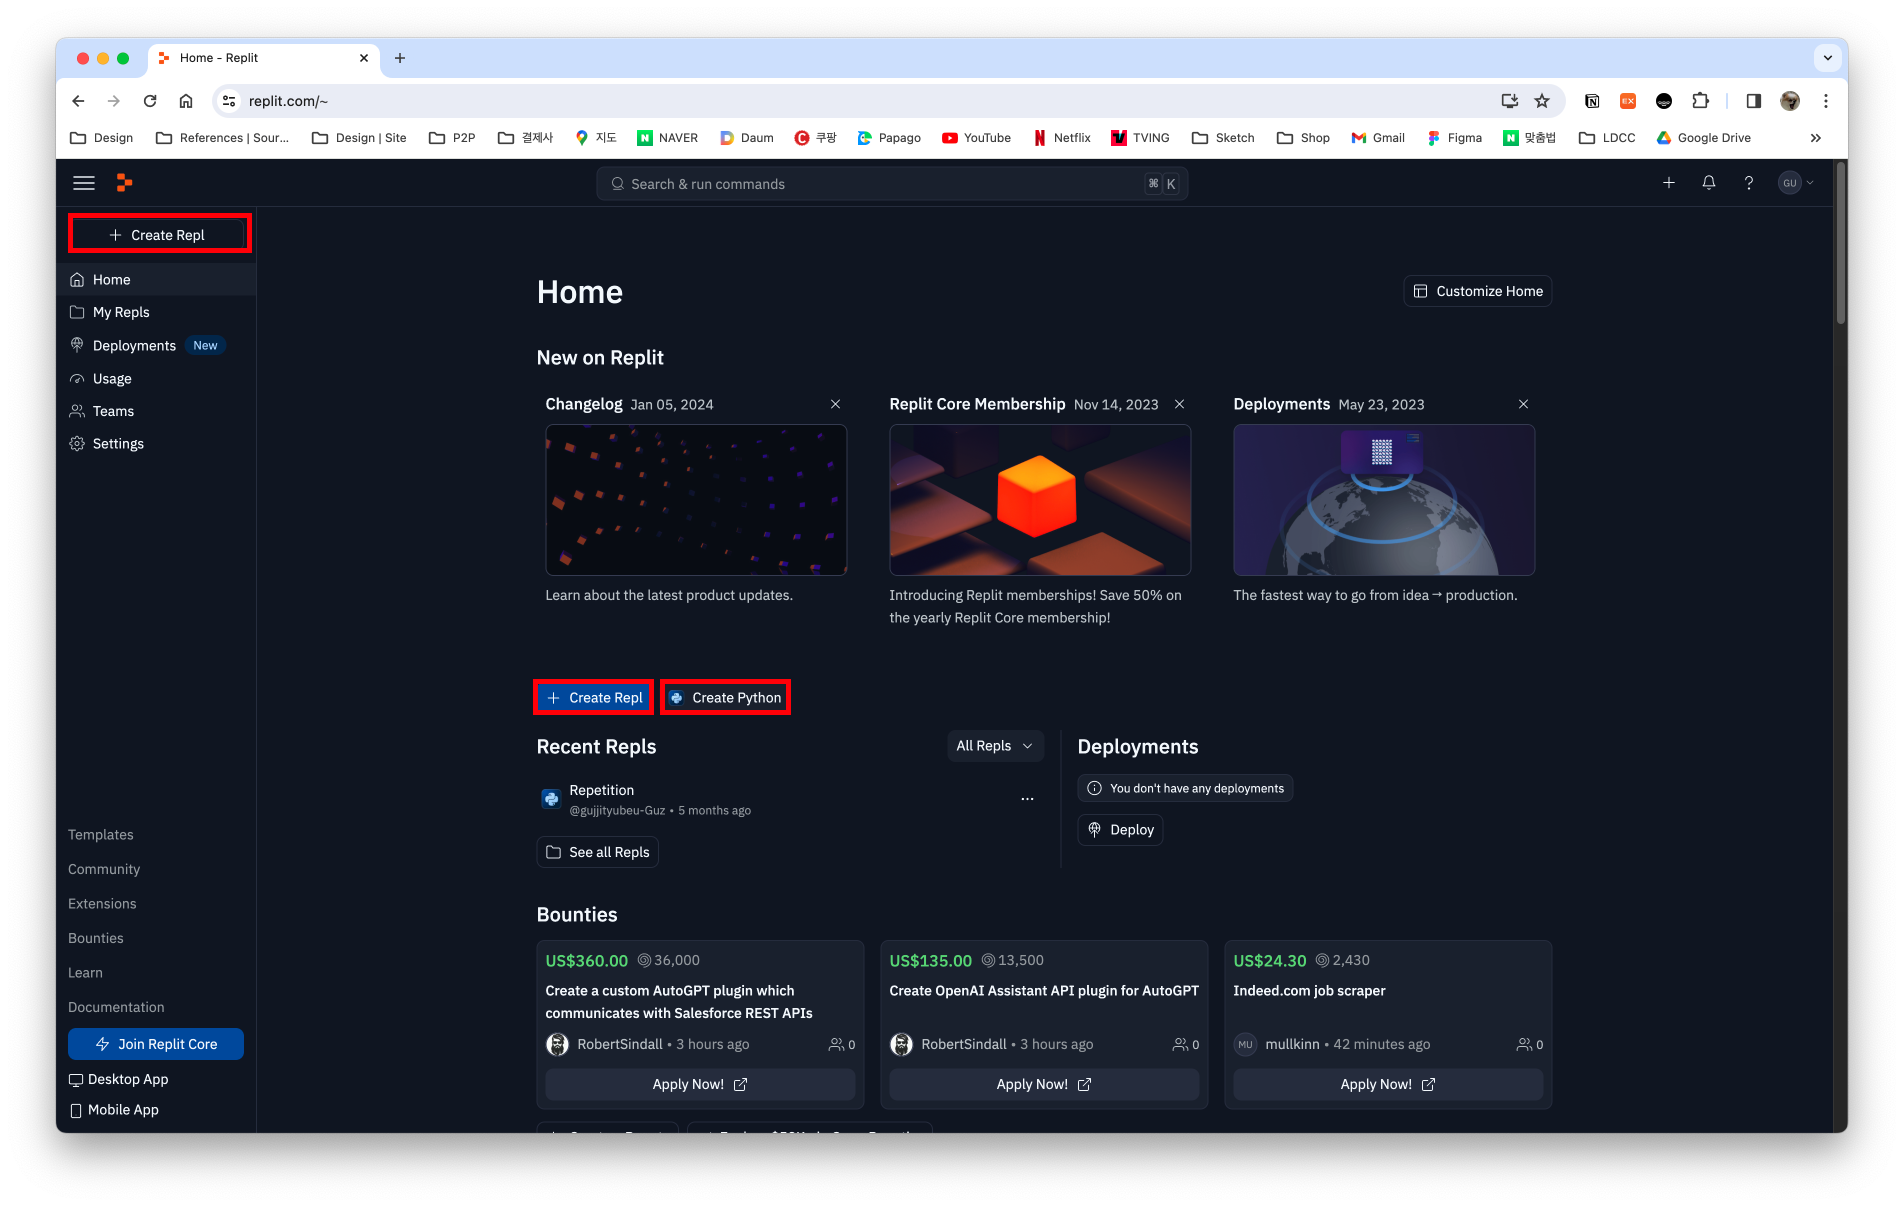Click the plus icon in top header
Screen dimensions: 1904x1207
(x=1669, y=183)
